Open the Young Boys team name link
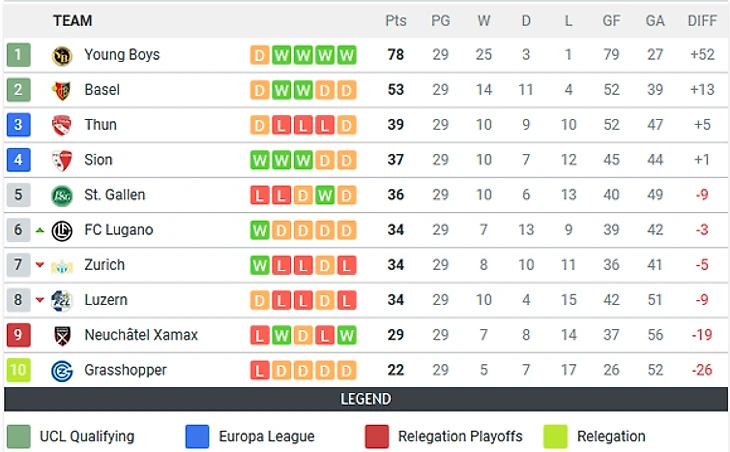This screenshot has height=452, width=730. (x=121, y=55)
